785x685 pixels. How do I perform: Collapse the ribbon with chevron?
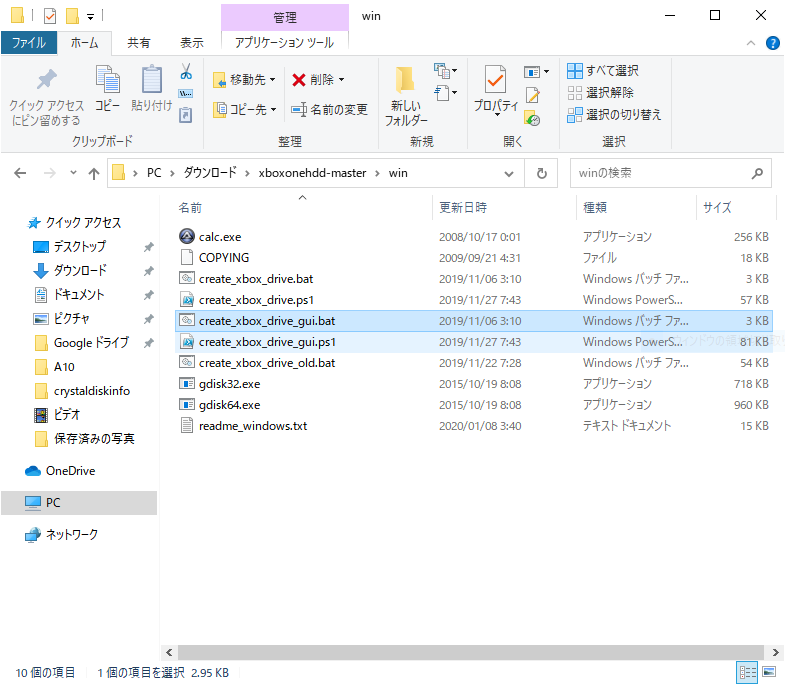[x=750, y=43]
